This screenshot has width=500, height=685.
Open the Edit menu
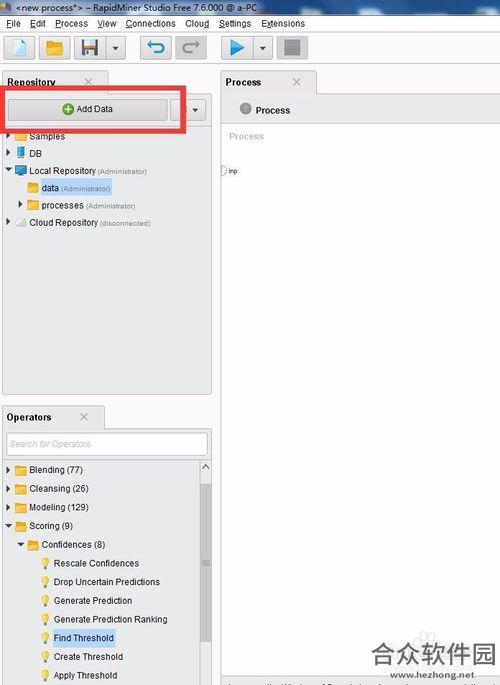(x=38, y=24)
